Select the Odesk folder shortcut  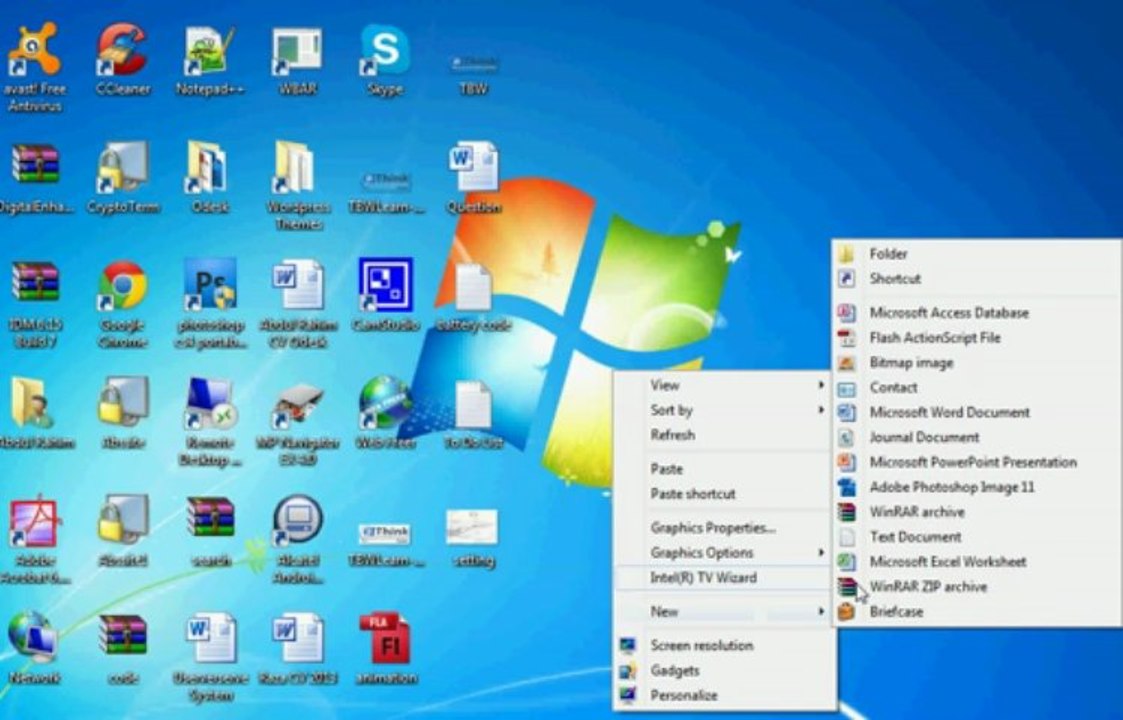coord(210,178)
